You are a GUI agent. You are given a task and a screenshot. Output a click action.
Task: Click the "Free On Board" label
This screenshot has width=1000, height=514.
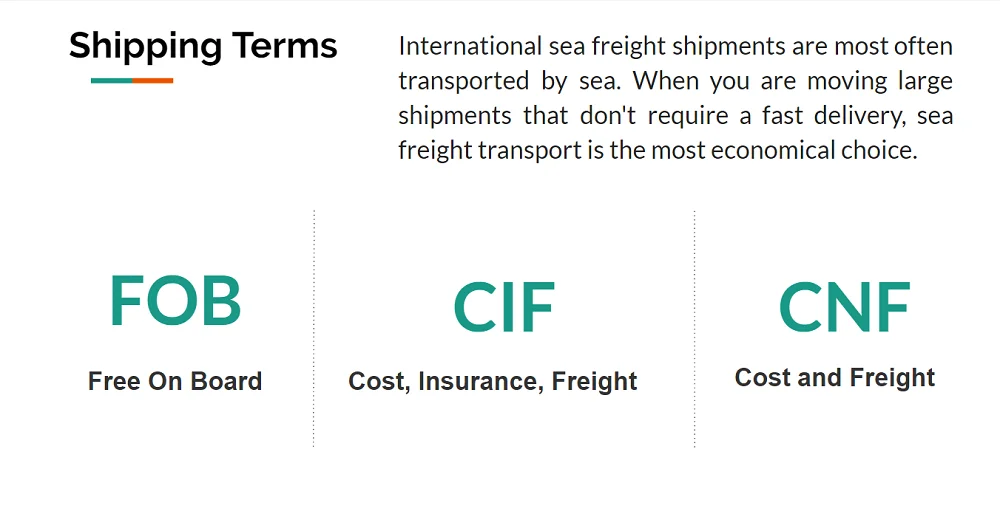pyautogui.click(x=175, y=381)
